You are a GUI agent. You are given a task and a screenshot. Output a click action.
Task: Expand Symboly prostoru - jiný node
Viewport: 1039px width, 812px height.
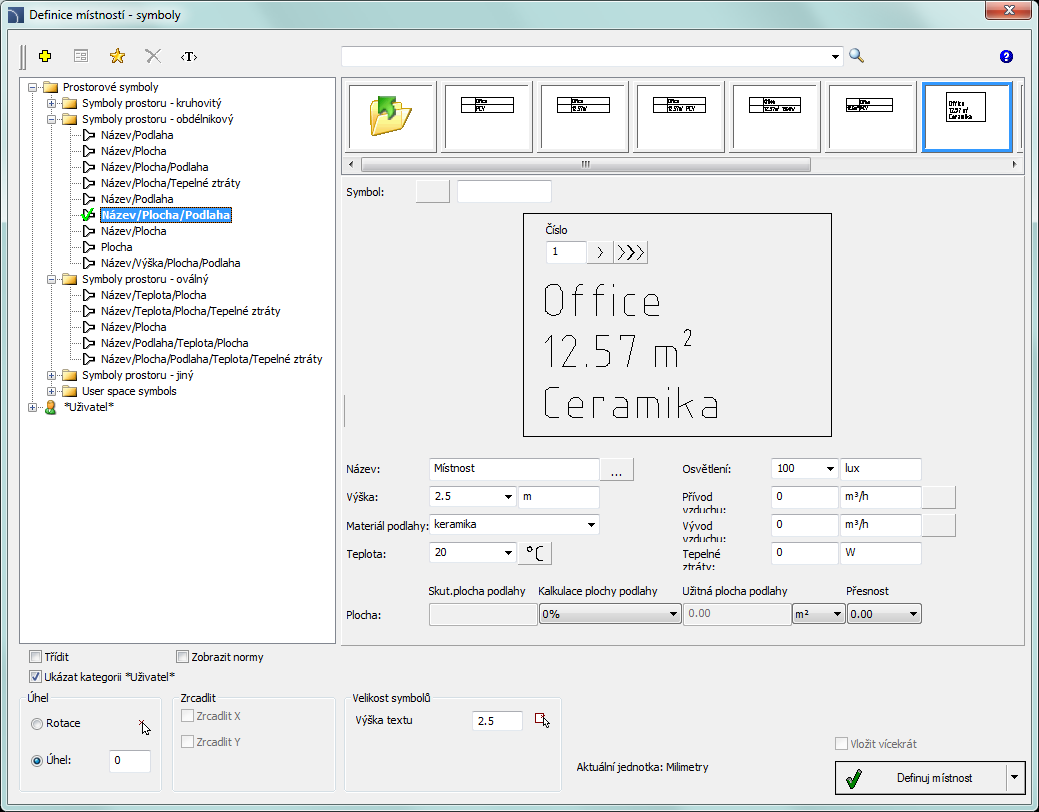[51, 375]
